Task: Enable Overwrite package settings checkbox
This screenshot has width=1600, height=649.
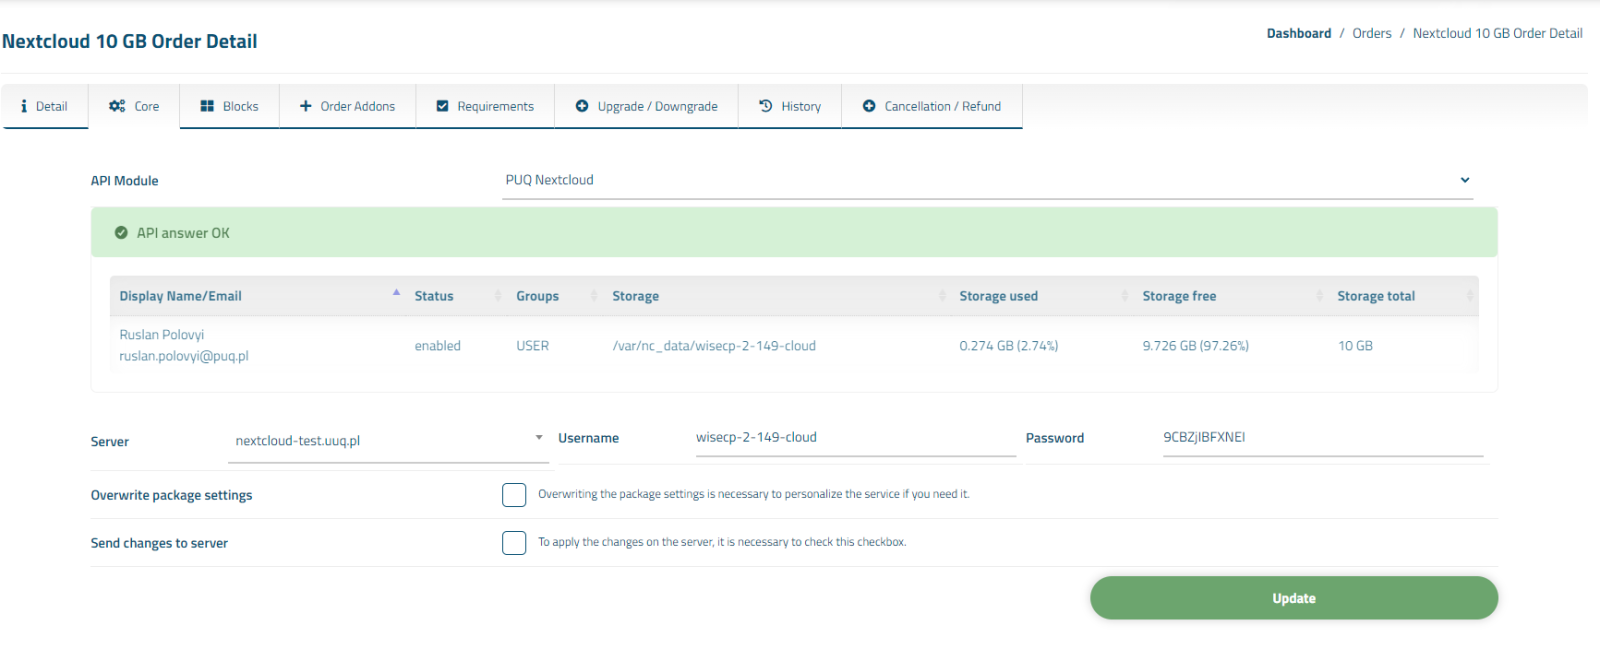Action: (514, 495)
